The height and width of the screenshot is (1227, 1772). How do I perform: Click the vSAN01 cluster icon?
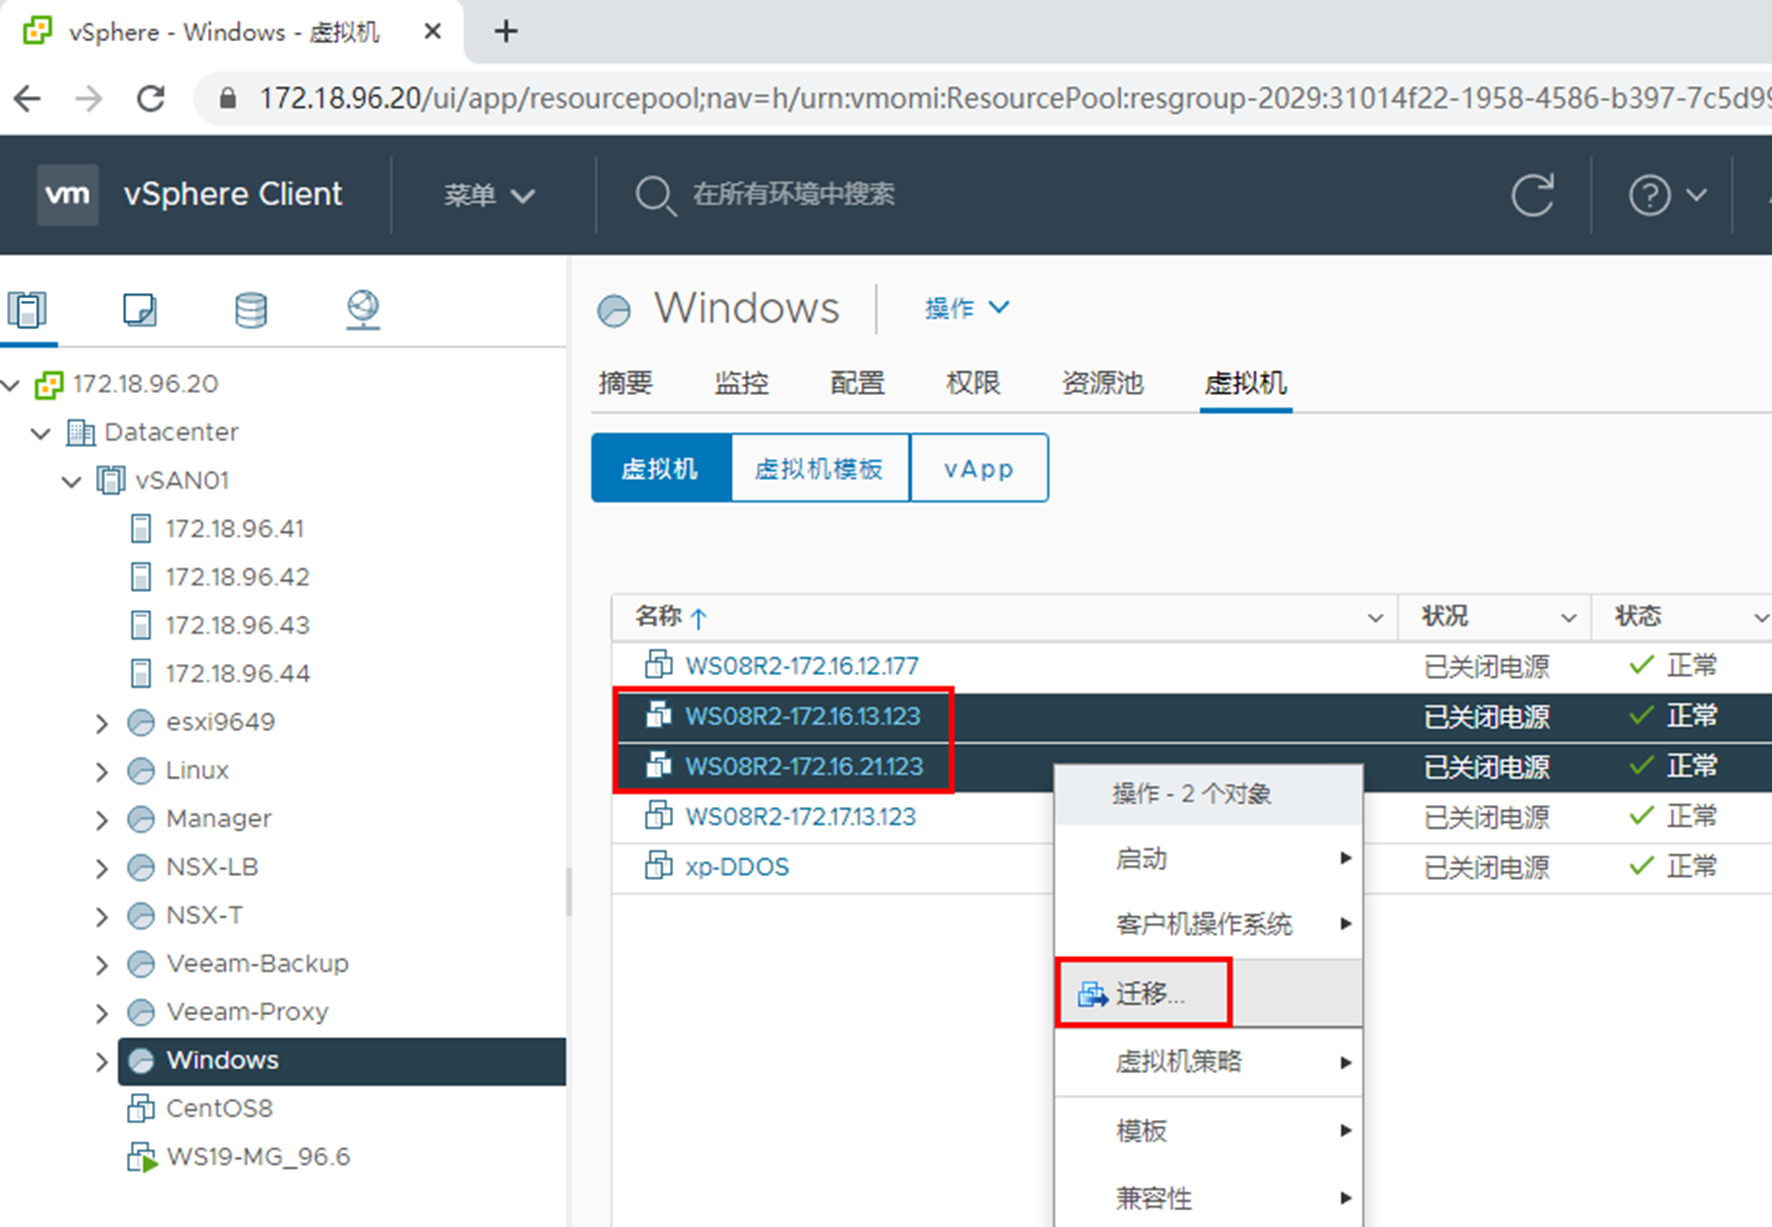[111, 480]
